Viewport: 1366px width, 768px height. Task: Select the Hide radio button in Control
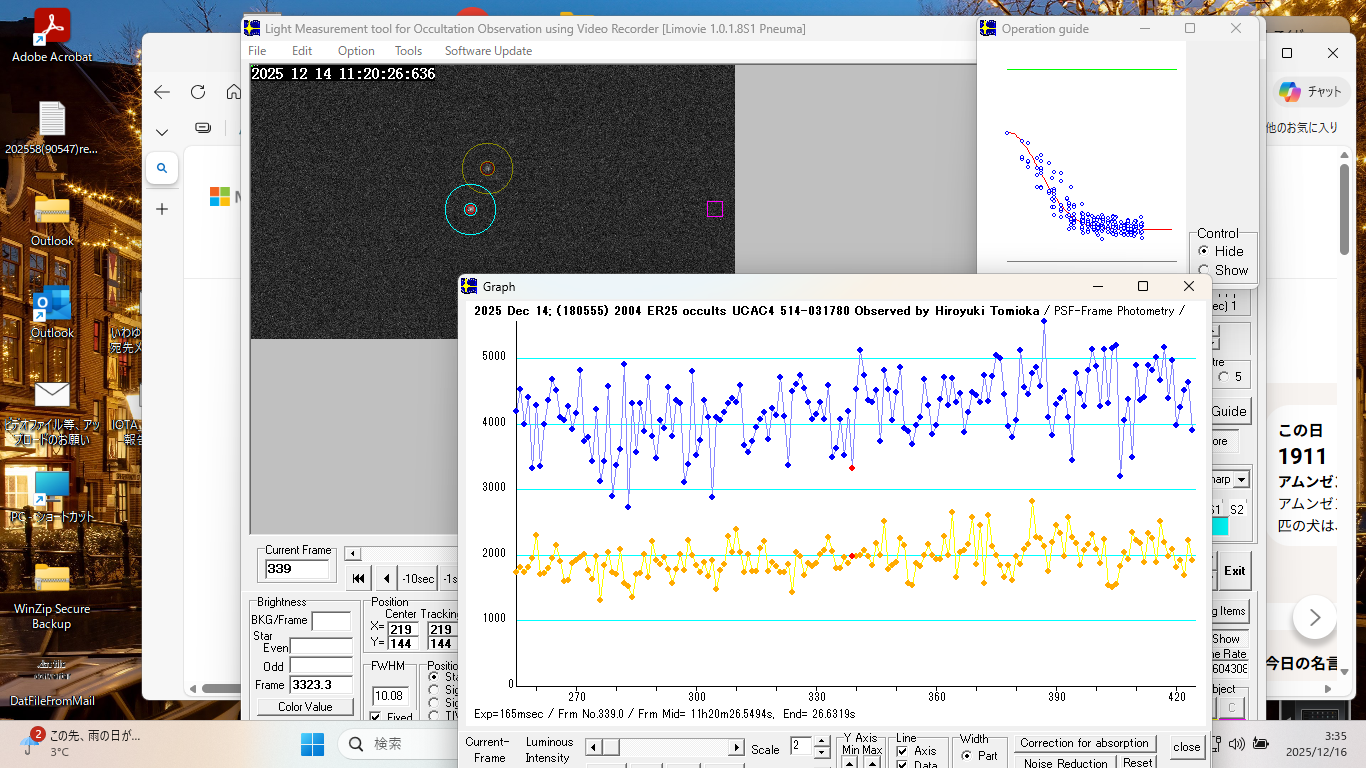pyautogui.click(x=1203, y=251)
